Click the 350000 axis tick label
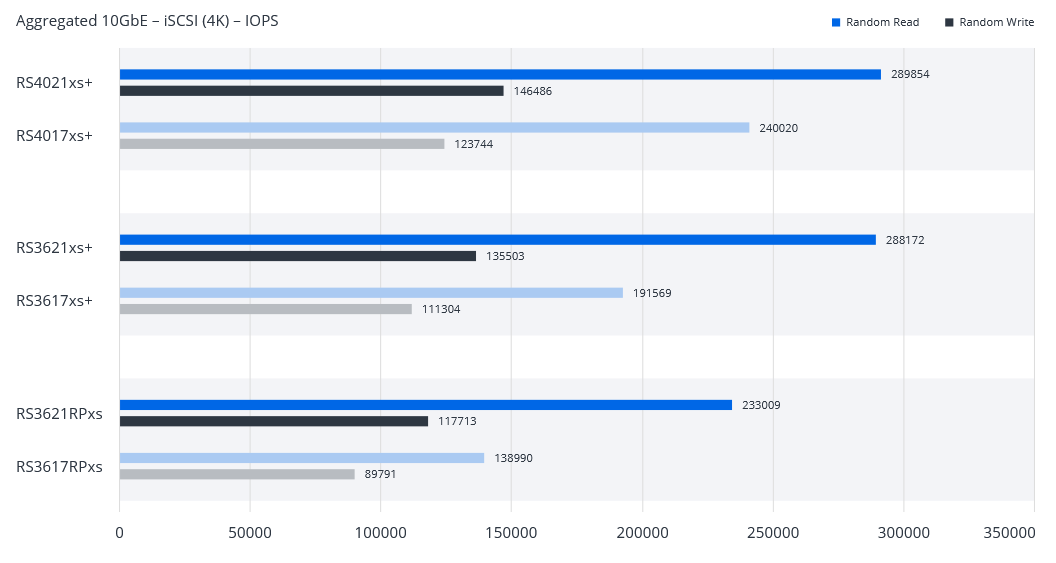The height and width of the screenshot is (563, 1056). pyautogui.click(x=1009, y=533)
